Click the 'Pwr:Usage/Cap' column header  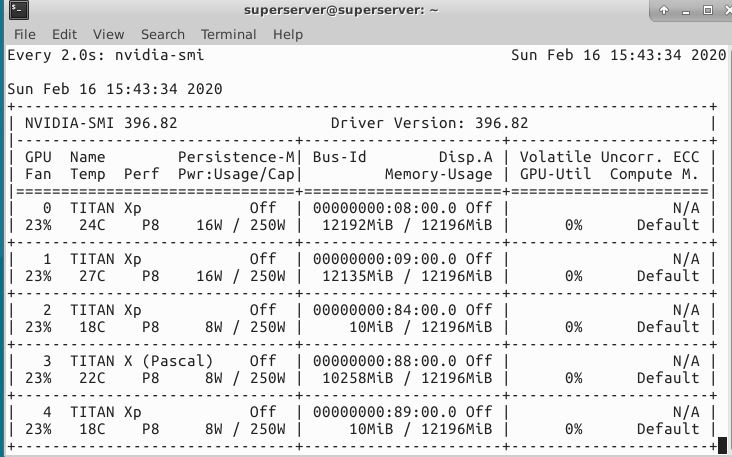236,174
